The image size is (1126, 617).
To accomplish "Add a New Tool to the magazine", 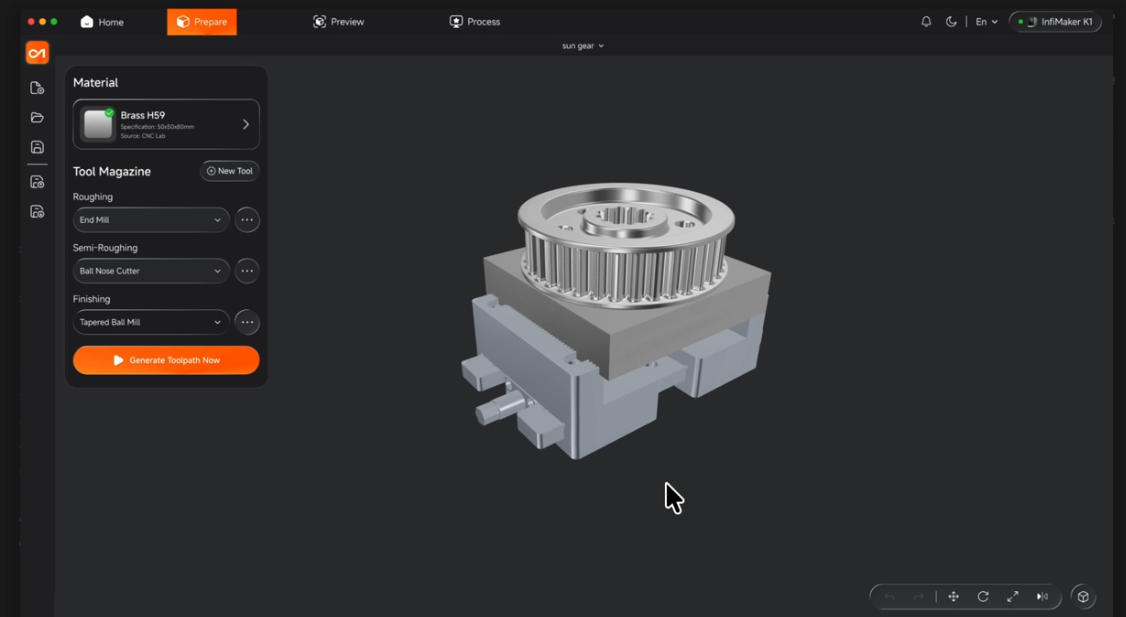I will (230, 171).
